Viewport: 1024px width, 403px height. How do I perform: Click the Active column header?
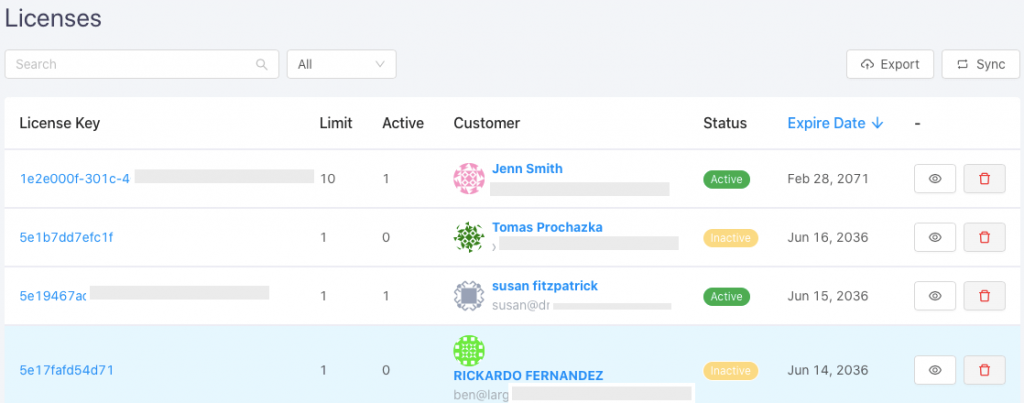click(x=403, y=123)
